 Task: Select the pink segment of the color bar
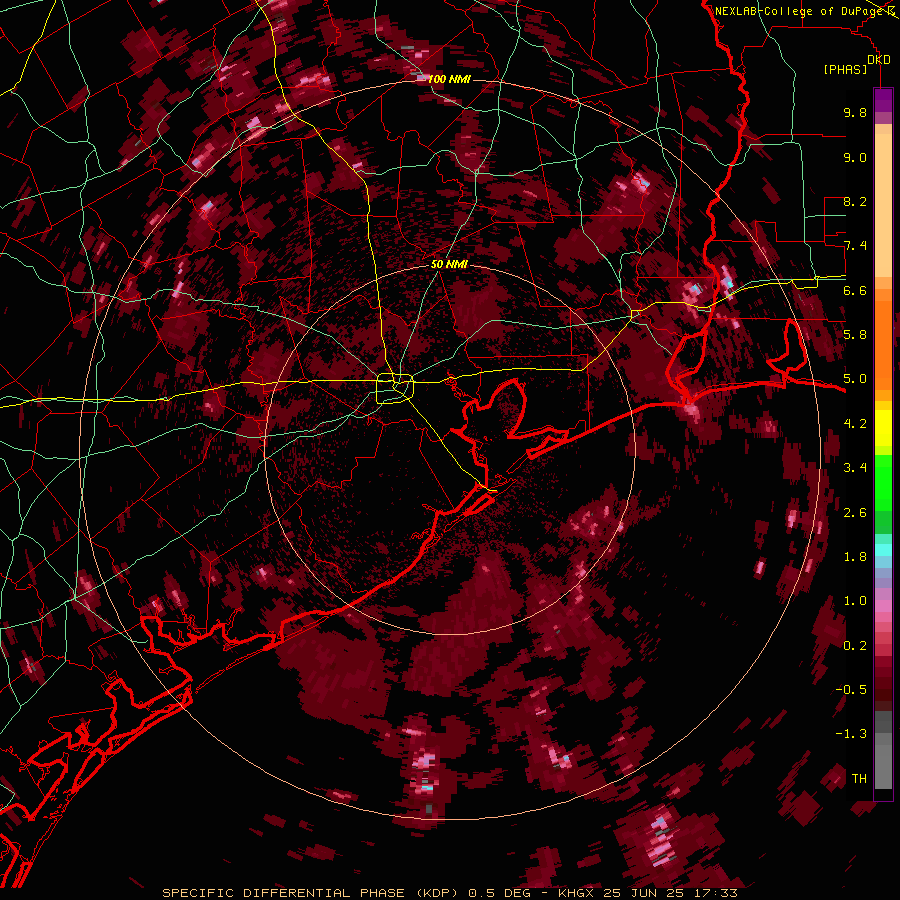tap(883, 606)
